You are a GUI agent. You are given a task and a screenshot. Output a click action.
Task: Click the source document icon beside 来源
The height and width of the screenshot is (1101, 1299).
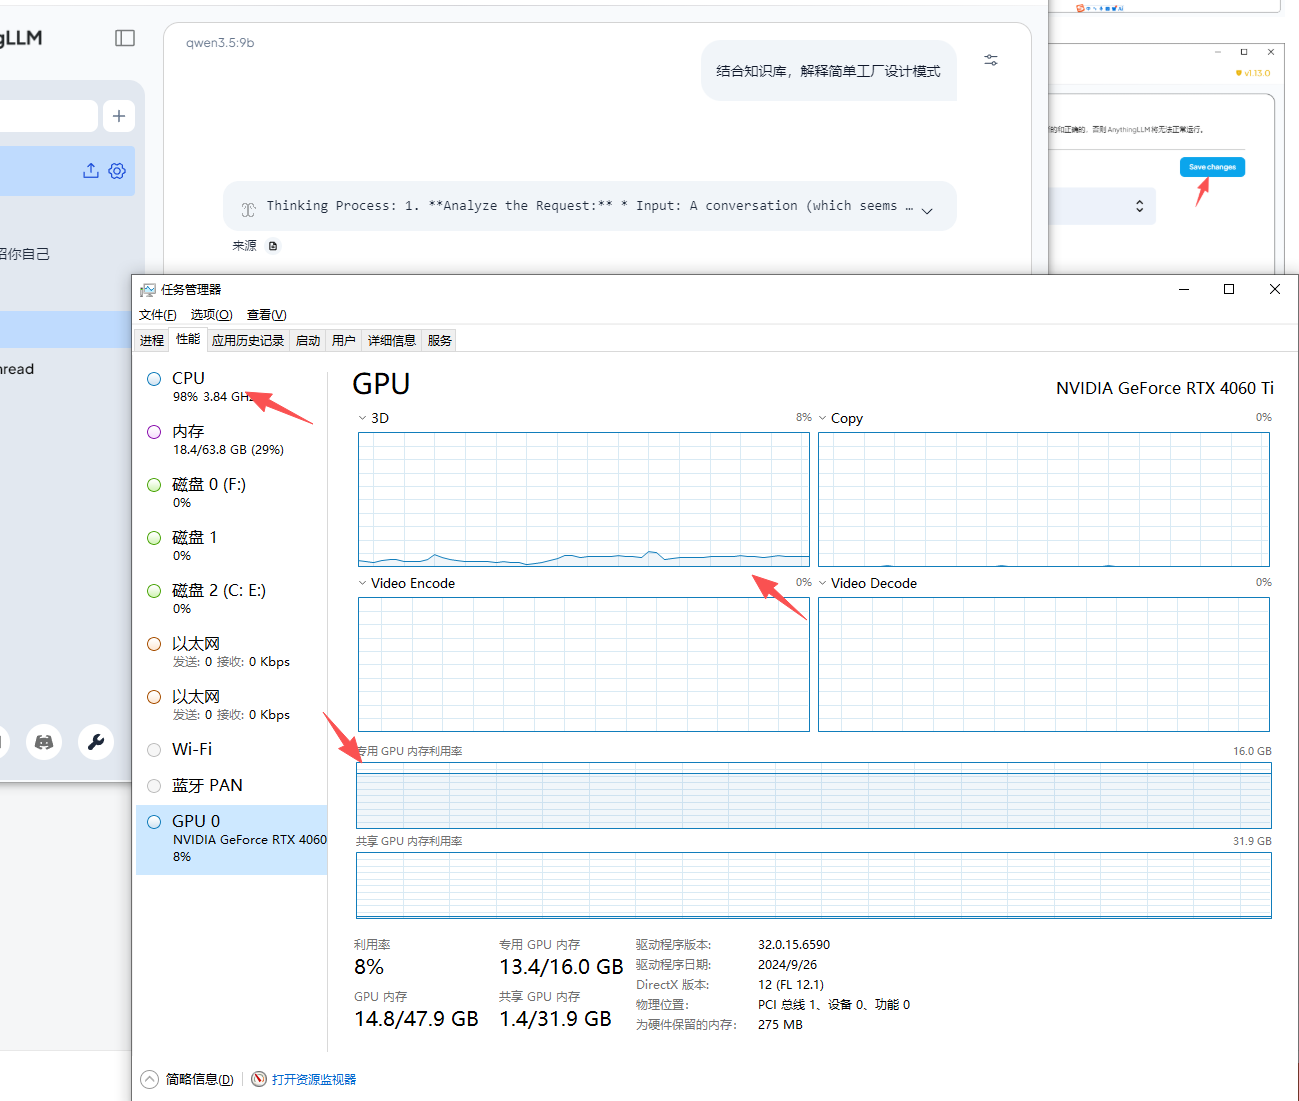(273, 246)
